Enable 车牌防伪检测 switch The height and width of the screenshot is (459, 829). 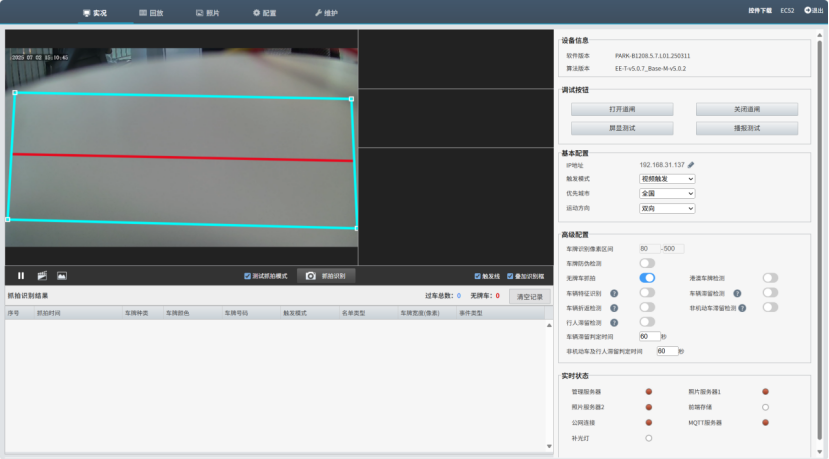click(x=647, y=263)
